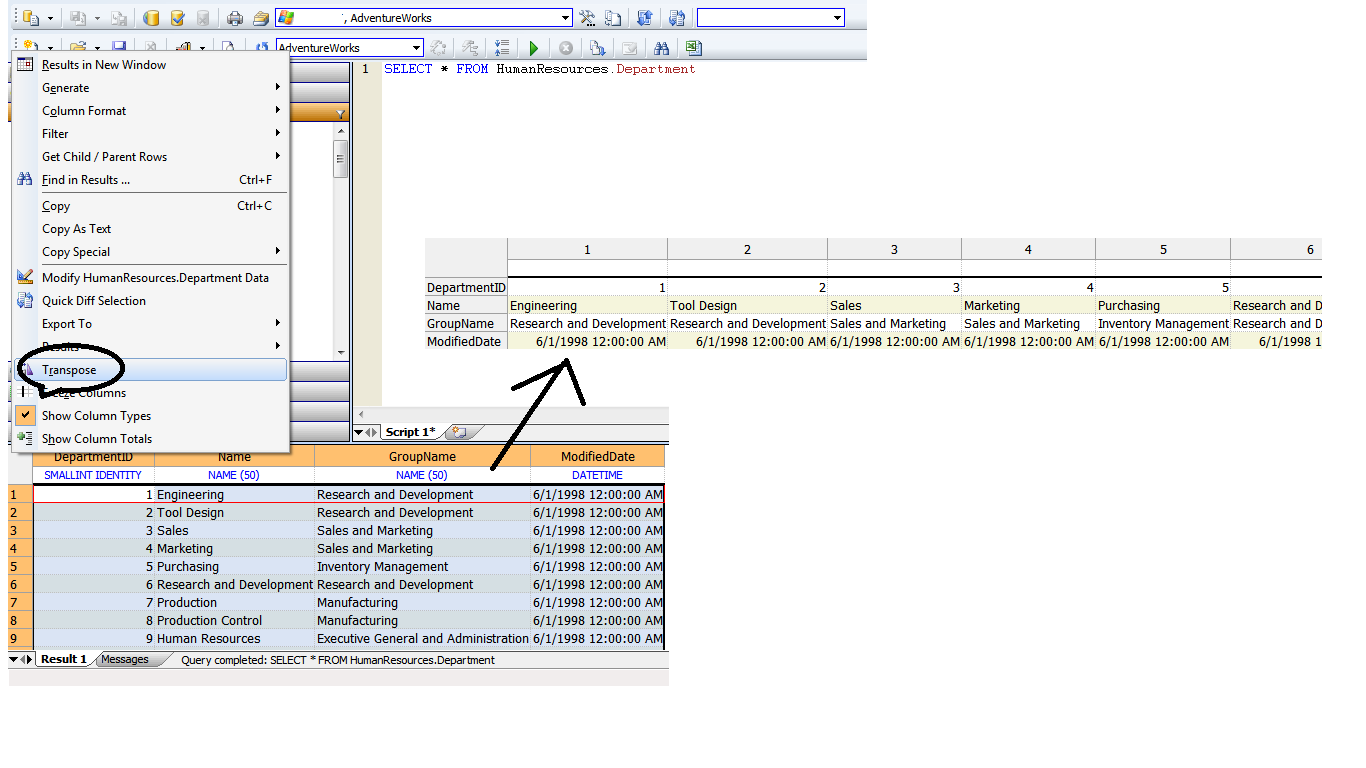1366x768 pixels.
Task: Disable Show Column Types
Action: (95, 416)
